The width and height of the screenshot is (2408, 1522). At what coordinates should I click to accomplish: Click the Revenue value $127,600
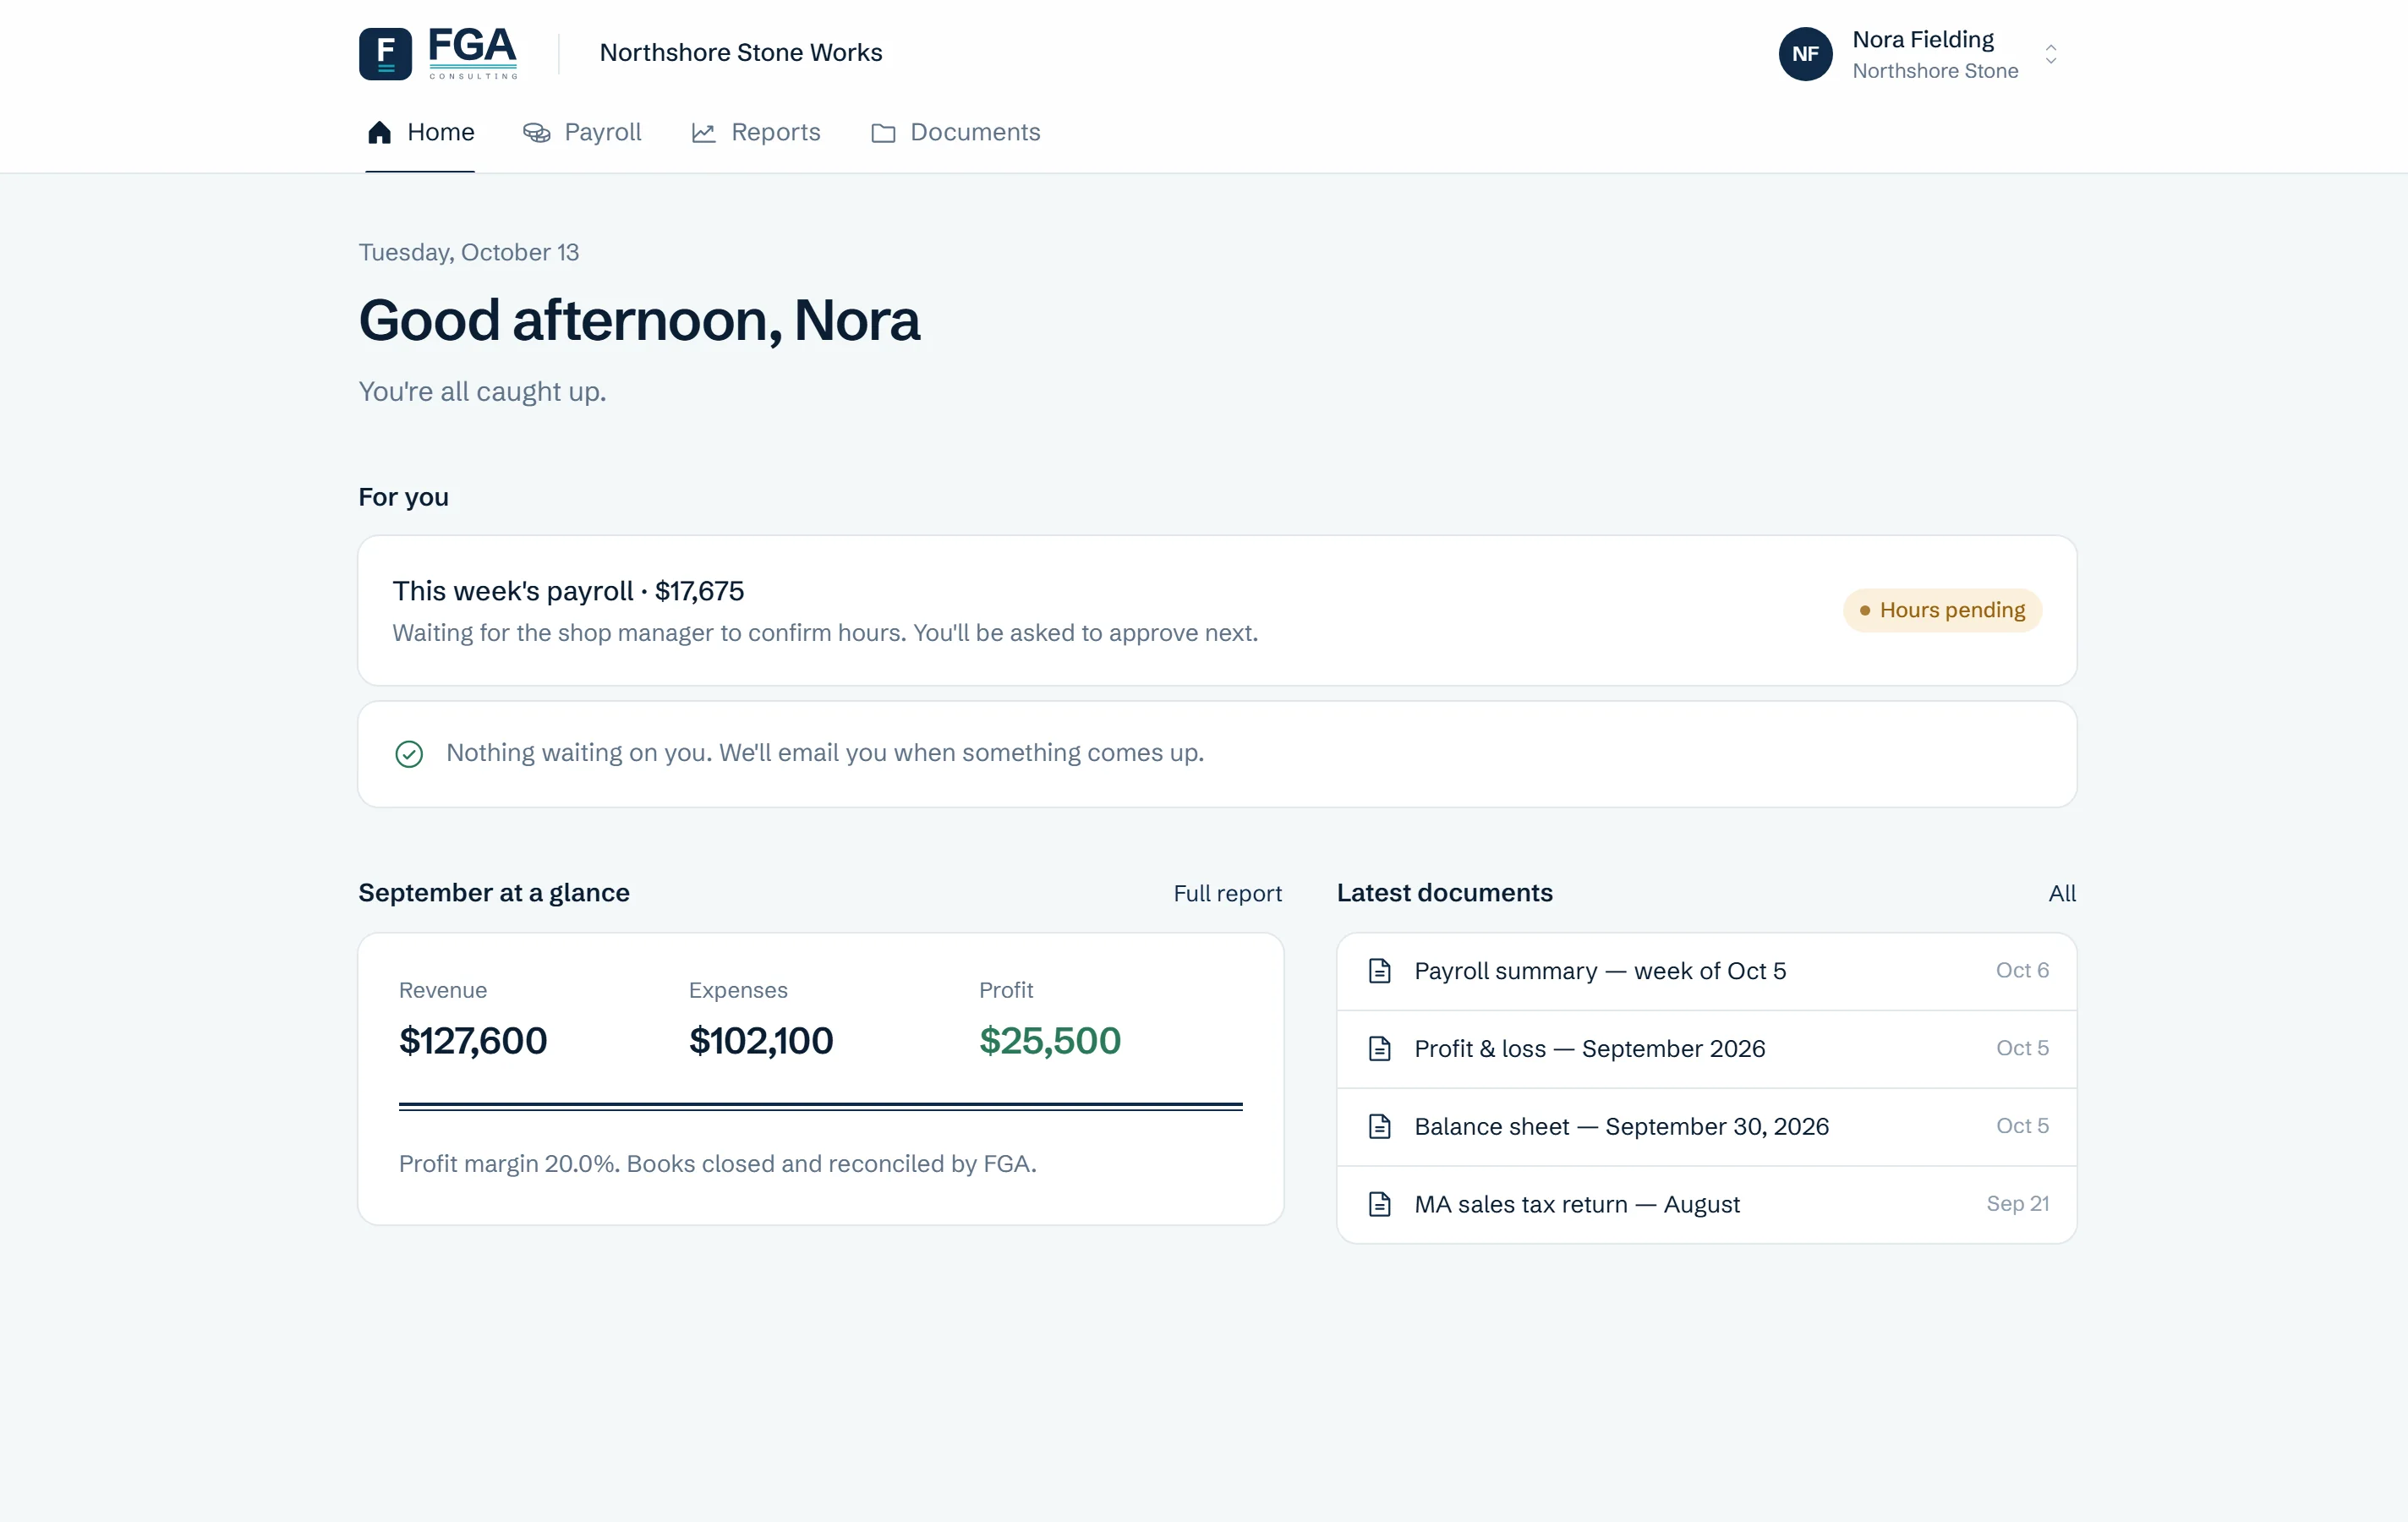(473, 1041)
